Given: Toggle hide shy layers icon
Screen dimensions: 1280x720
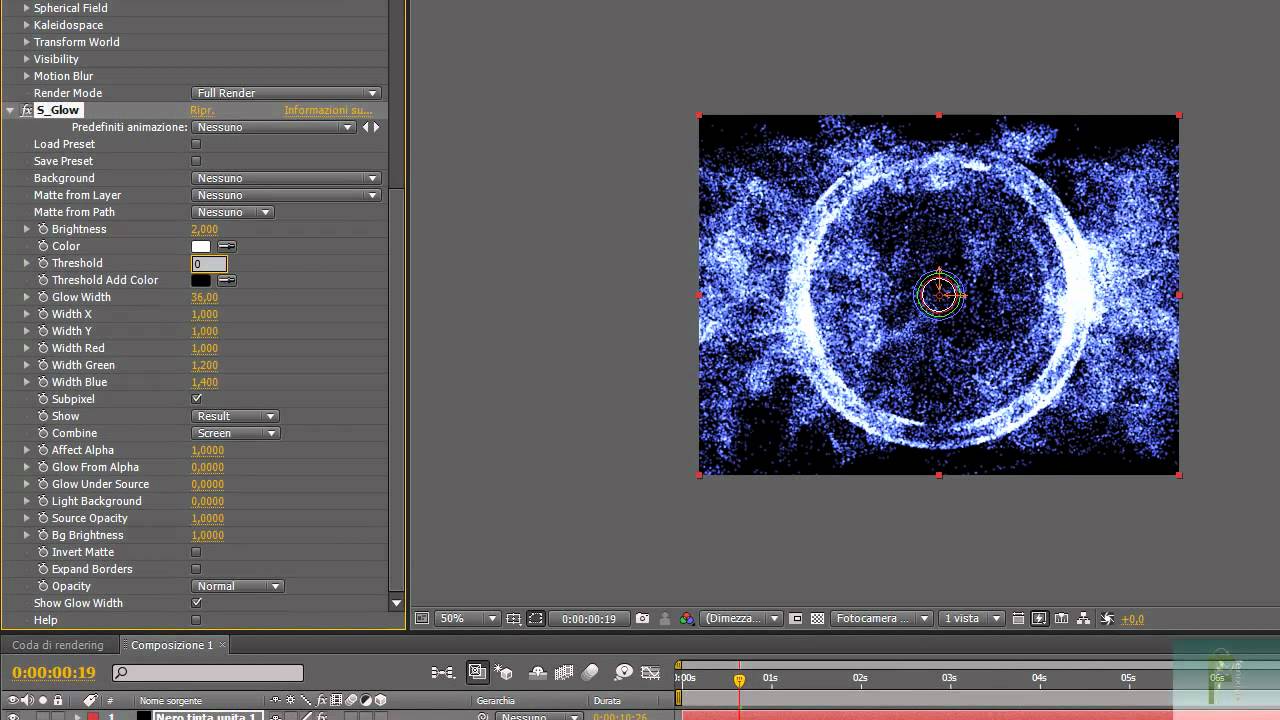Looking at the screenshot, I should (537, 673).
